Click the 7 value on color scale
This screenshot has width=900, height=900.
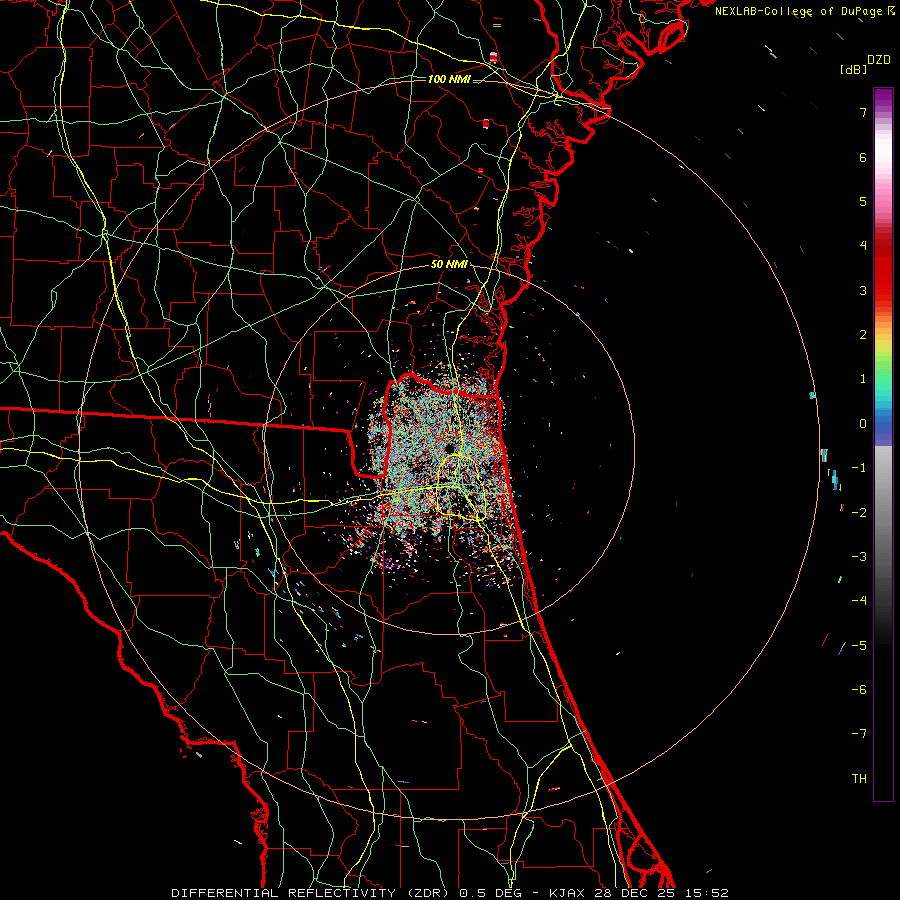pyautogui.click(x=863, y=112)
